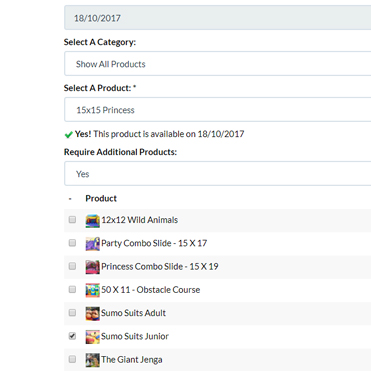Click the Princess Combo Slide - 15 X 19 text

click(160, 267)
